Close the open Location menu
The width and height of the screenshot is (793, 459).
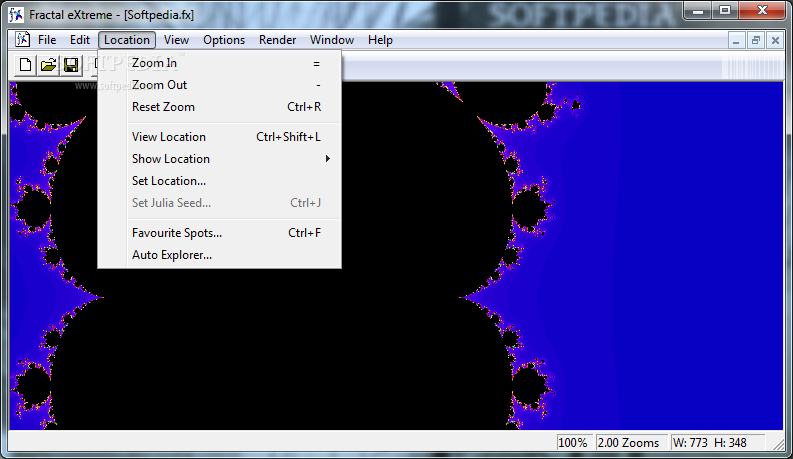click(x=127, y=40)
